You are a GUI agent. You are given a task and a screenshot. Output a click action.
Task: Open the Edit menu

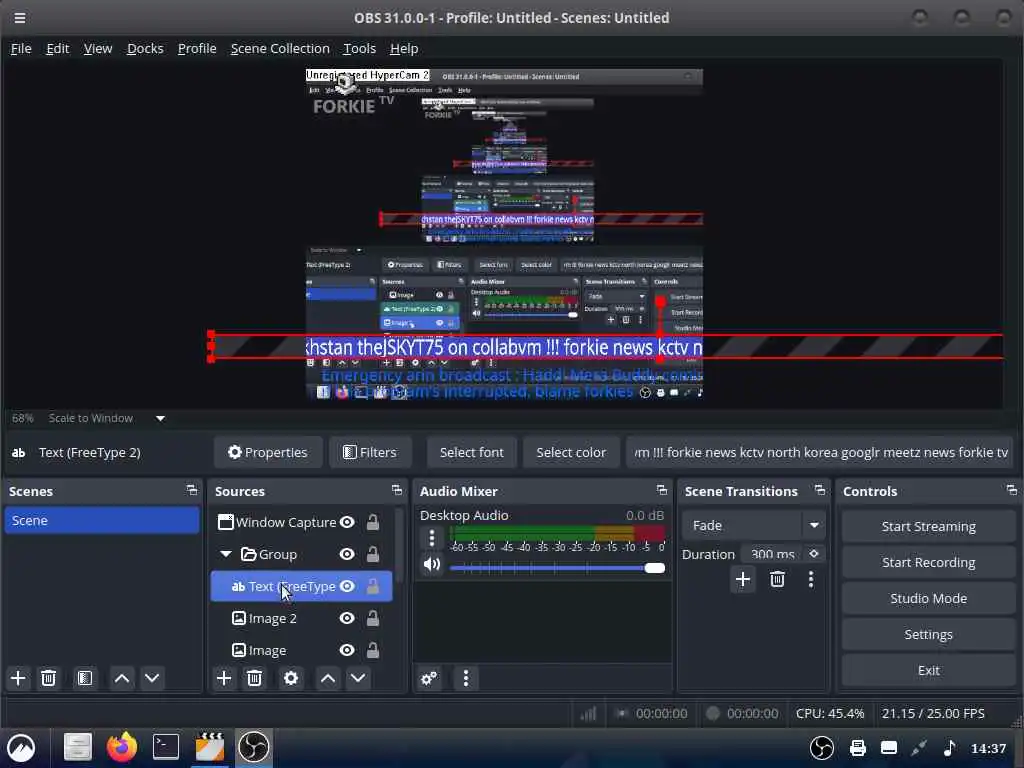pos(57,48)
